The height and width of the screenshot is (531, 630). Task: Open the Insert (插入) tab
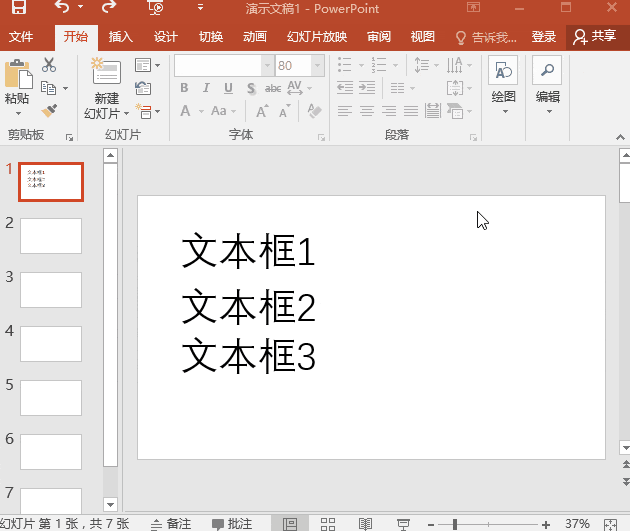121,37
